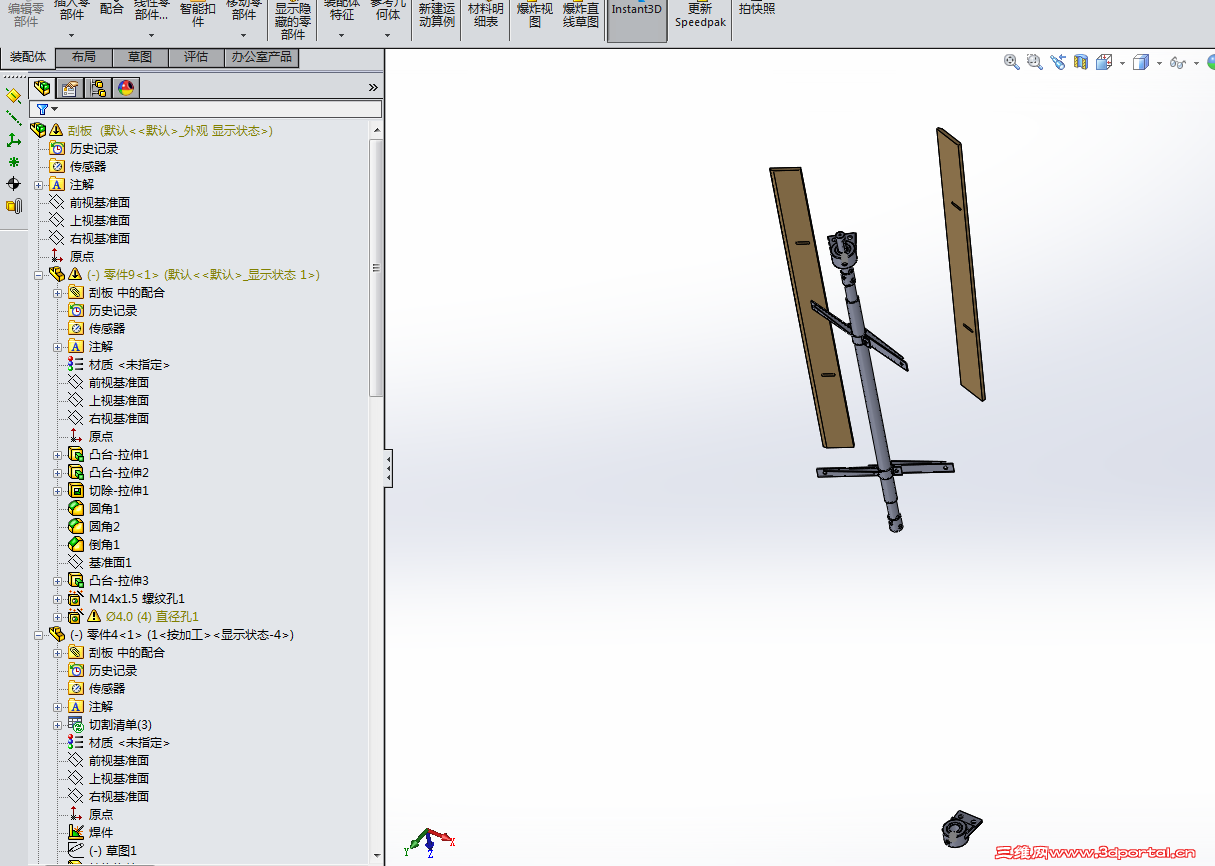Open Display Style dropdown arrow

tap(1159, 63)
